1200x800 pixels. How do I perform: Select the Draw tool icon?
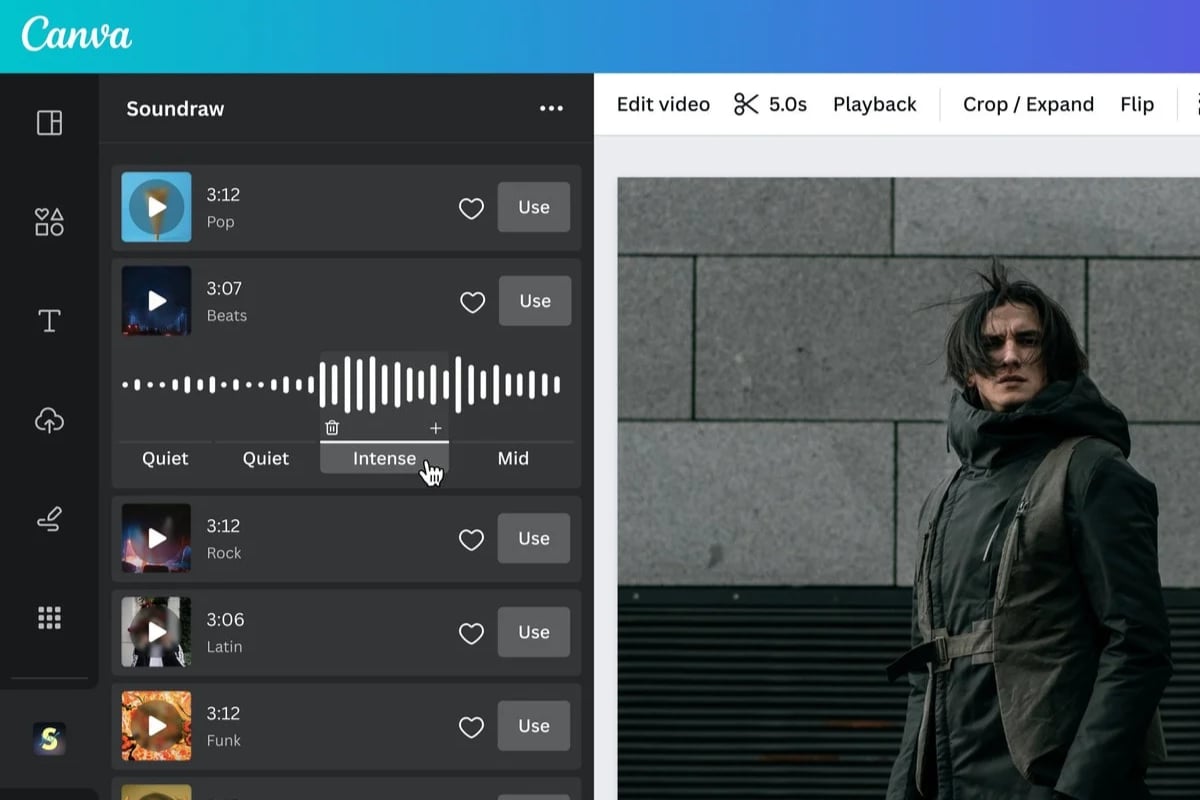[x=49, y=520]
